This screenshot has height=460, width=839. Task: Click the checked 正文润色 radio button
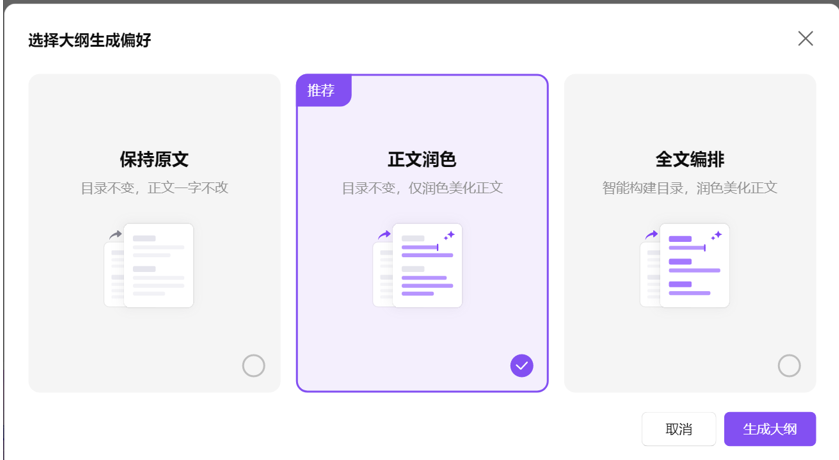click(522, 366)
